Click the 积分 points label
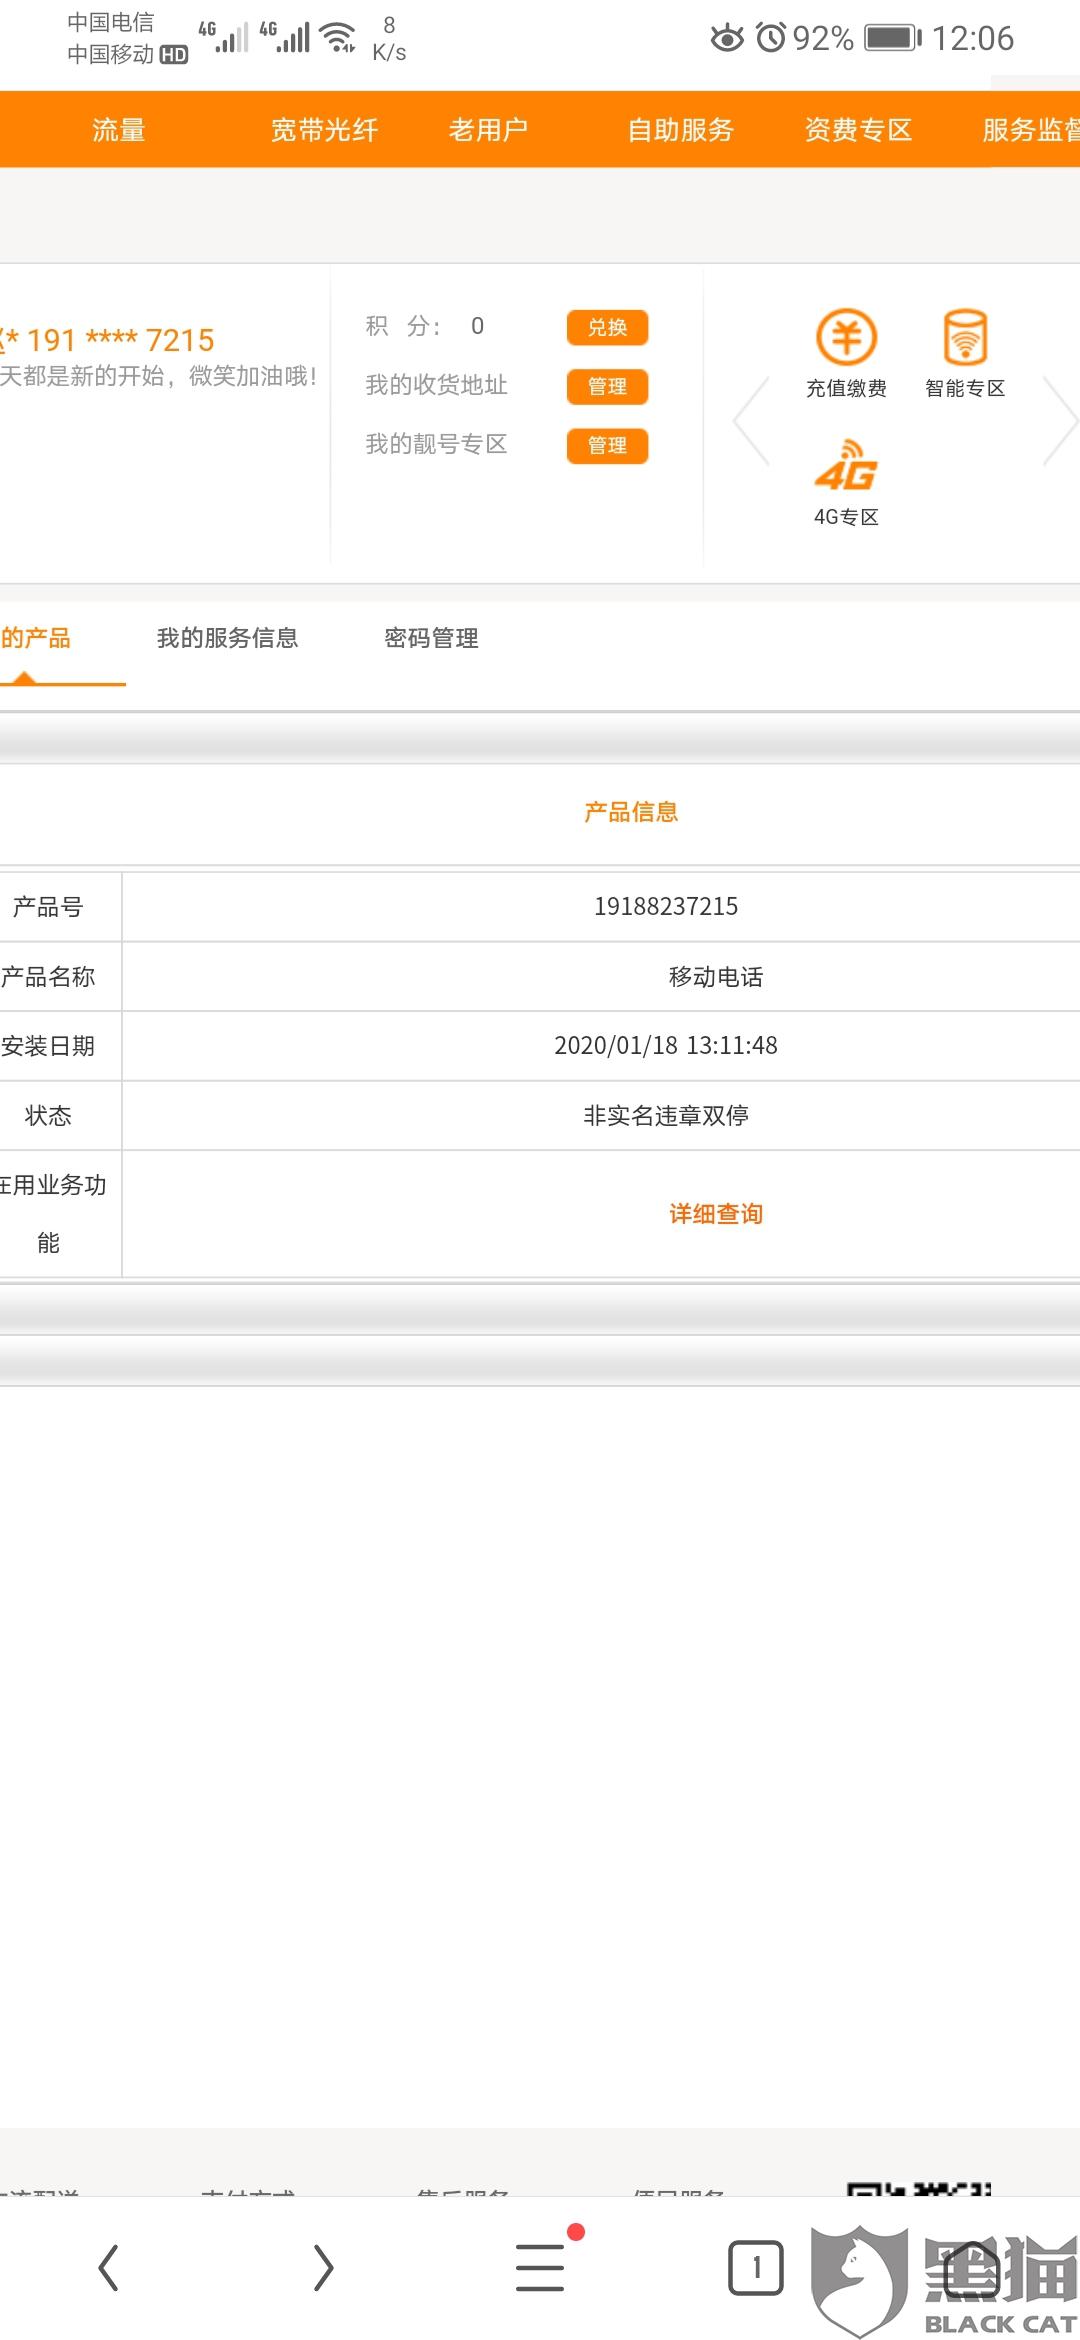Screen dimensions: 1080x2340 403,326
